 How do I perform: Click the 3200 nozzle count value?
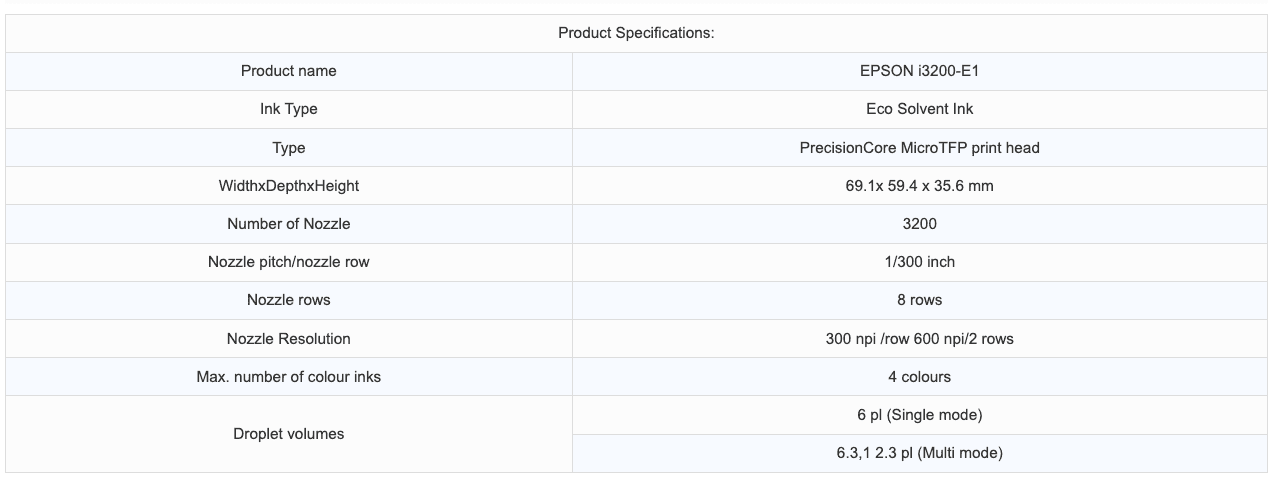(919, 224)
